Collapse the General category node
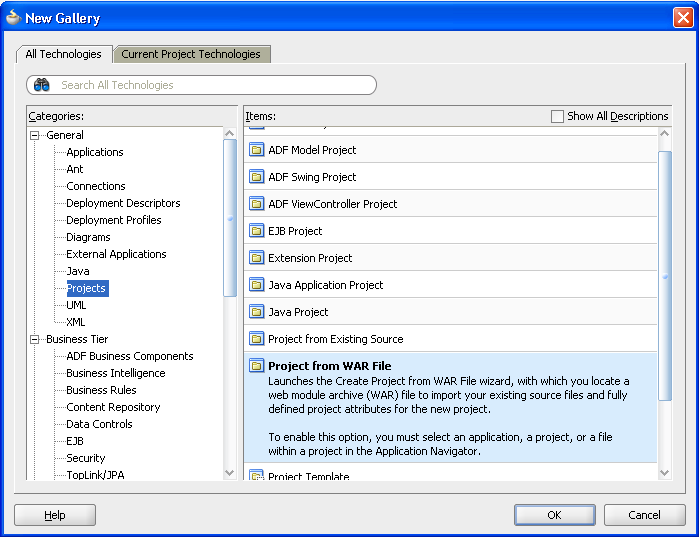 pos(36,135)
